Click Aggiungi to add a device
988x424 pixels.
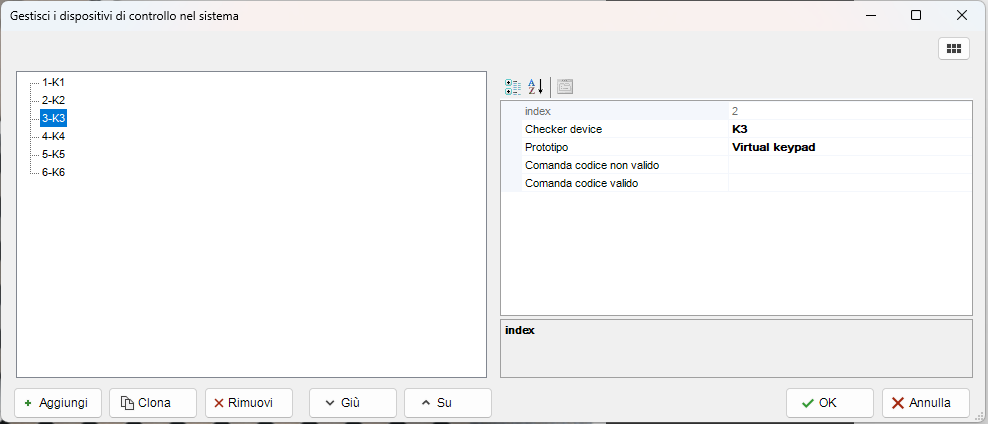58,403
